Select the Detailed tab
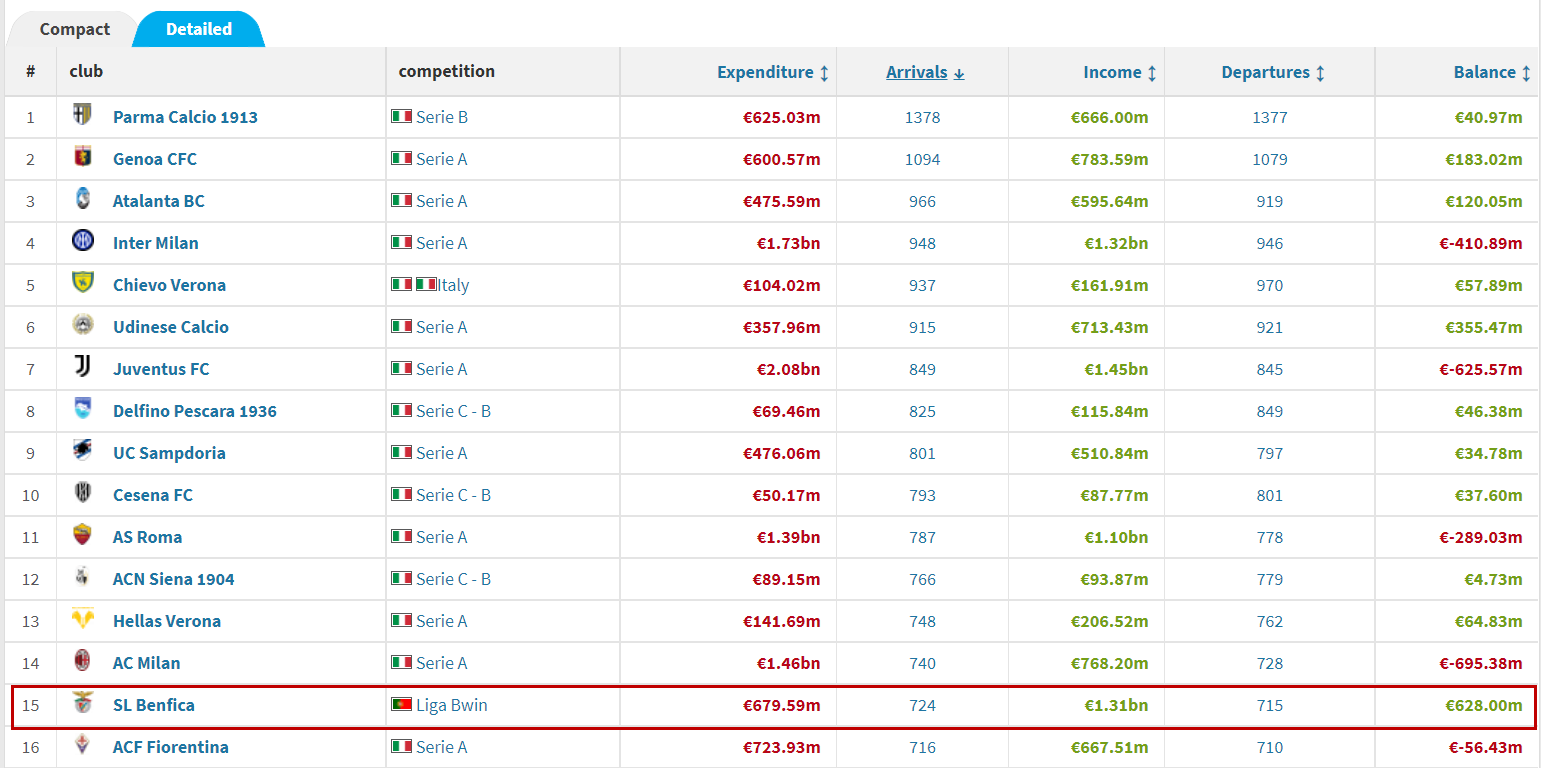The width and height of the screenshot is (1541, 768). 199,29
